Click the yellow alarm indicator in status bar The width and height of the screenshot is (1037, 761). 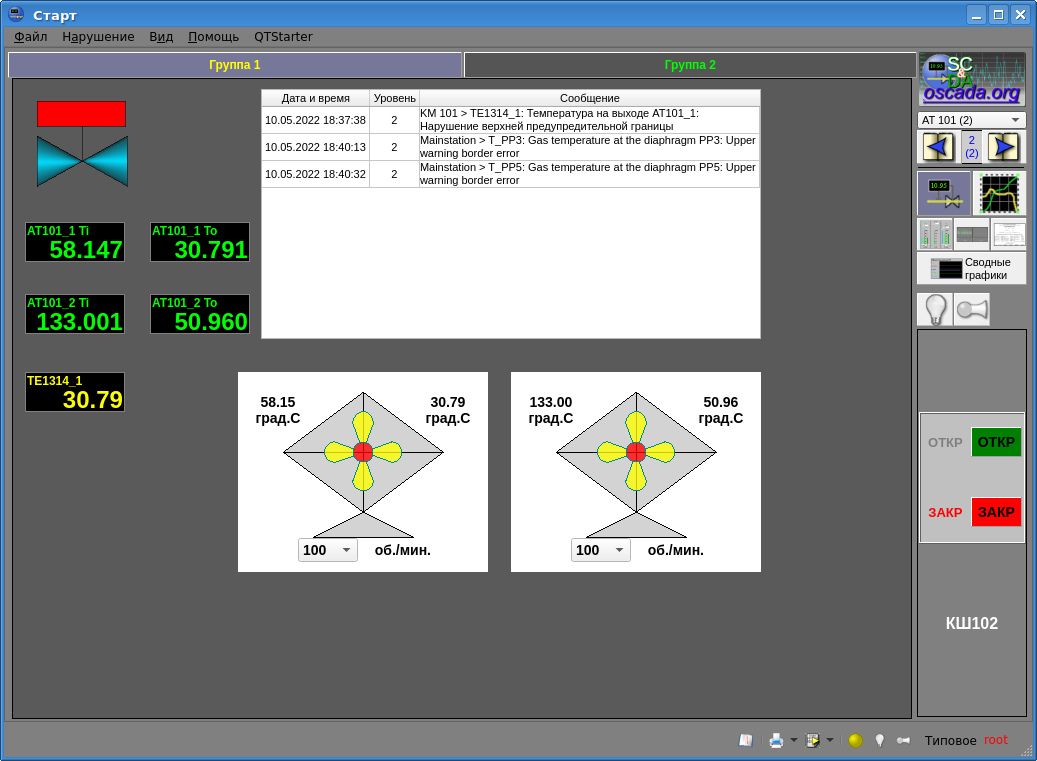pyautogui.click(x=855, y=740)
